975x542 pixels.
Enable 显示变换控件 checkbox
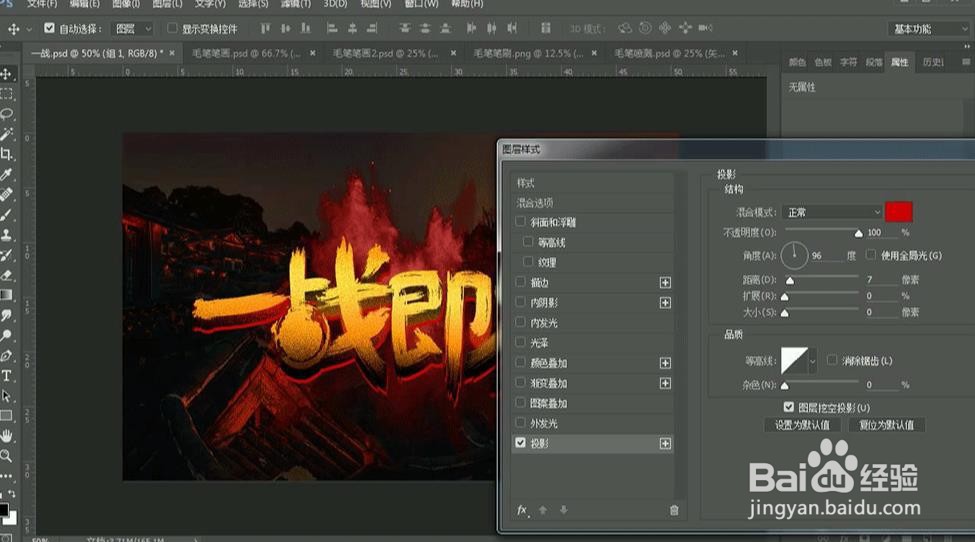[x=172, y=28]
